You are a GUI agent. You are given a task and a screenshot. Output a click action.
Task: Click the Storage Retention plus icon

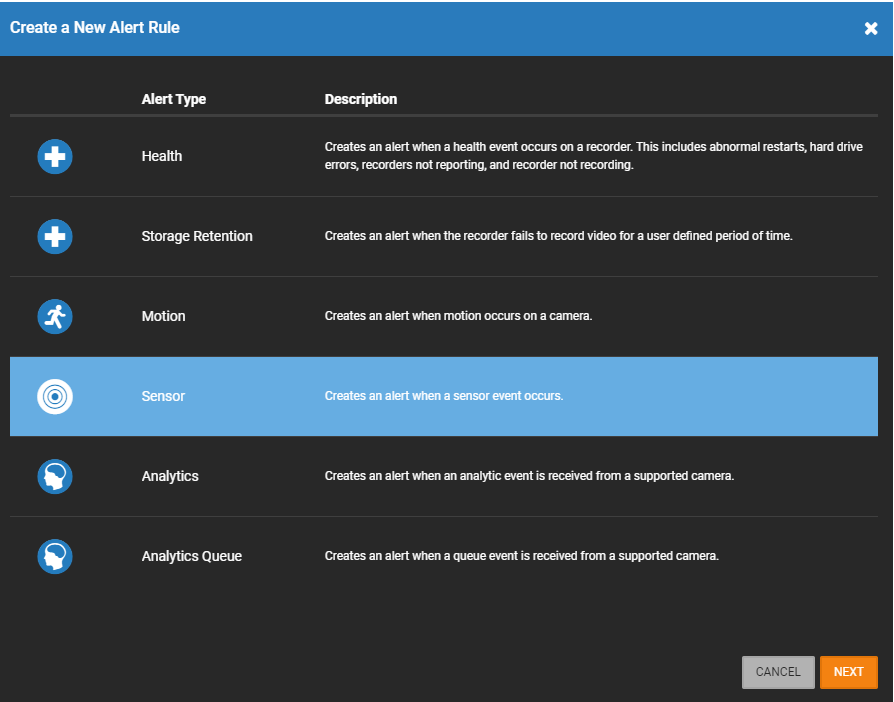55,237
